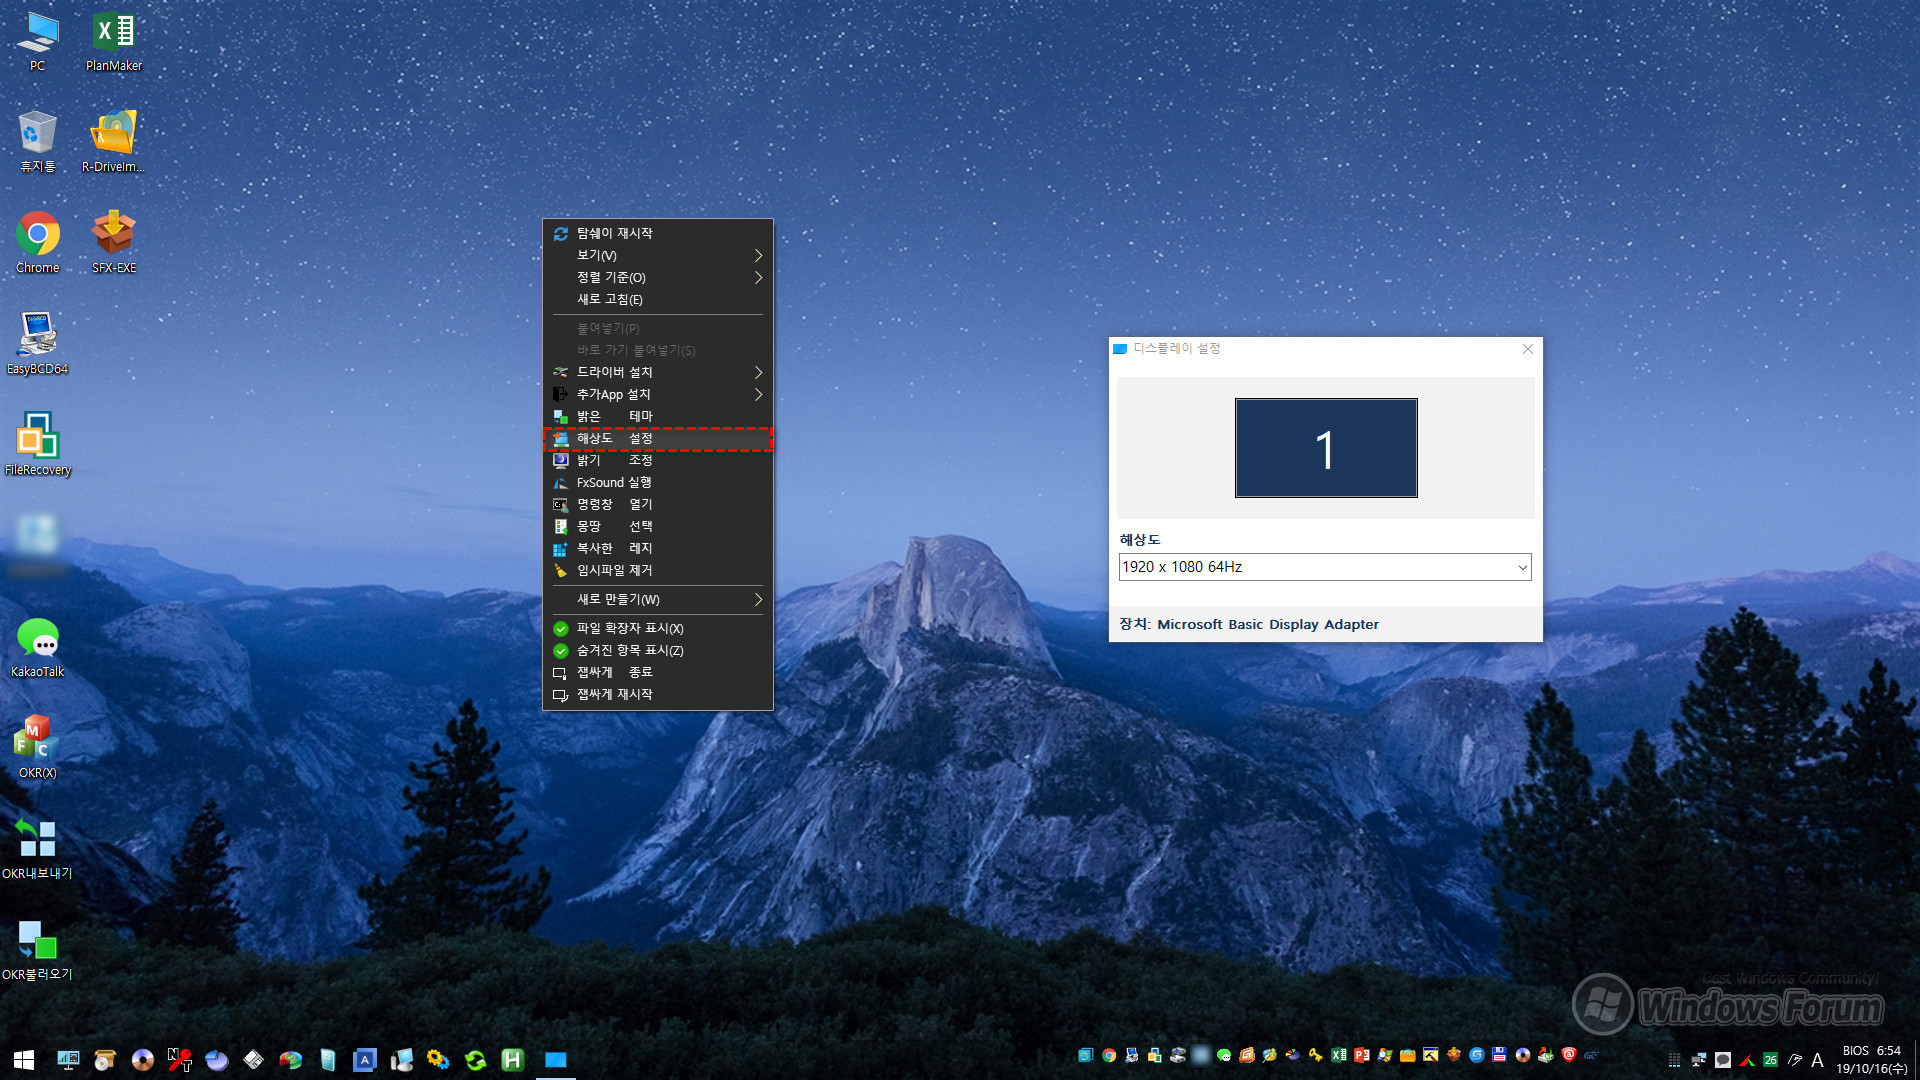This screenshot has height=1080, width=1920.
Task: Close the 디스플레이 설정 window
Action: [1527, 349]
